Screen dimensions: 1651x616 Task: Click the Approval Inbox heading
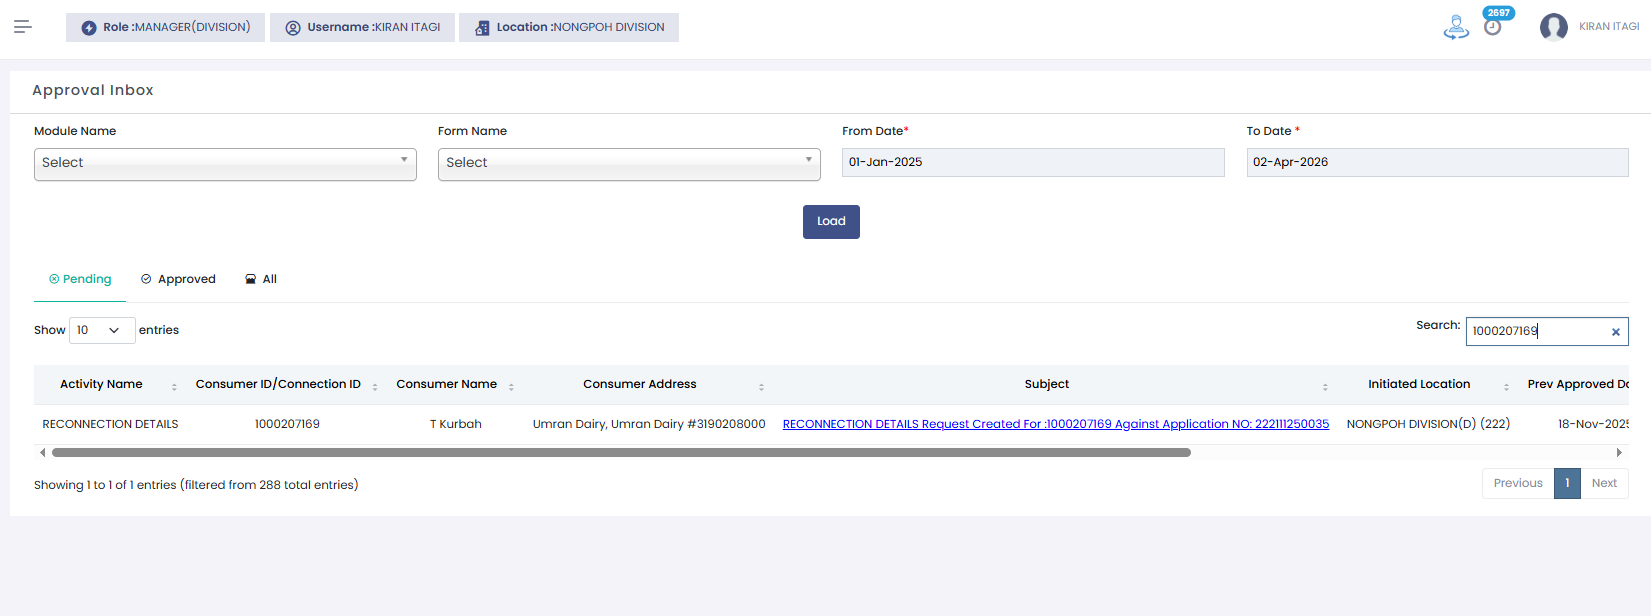(93, 90)
